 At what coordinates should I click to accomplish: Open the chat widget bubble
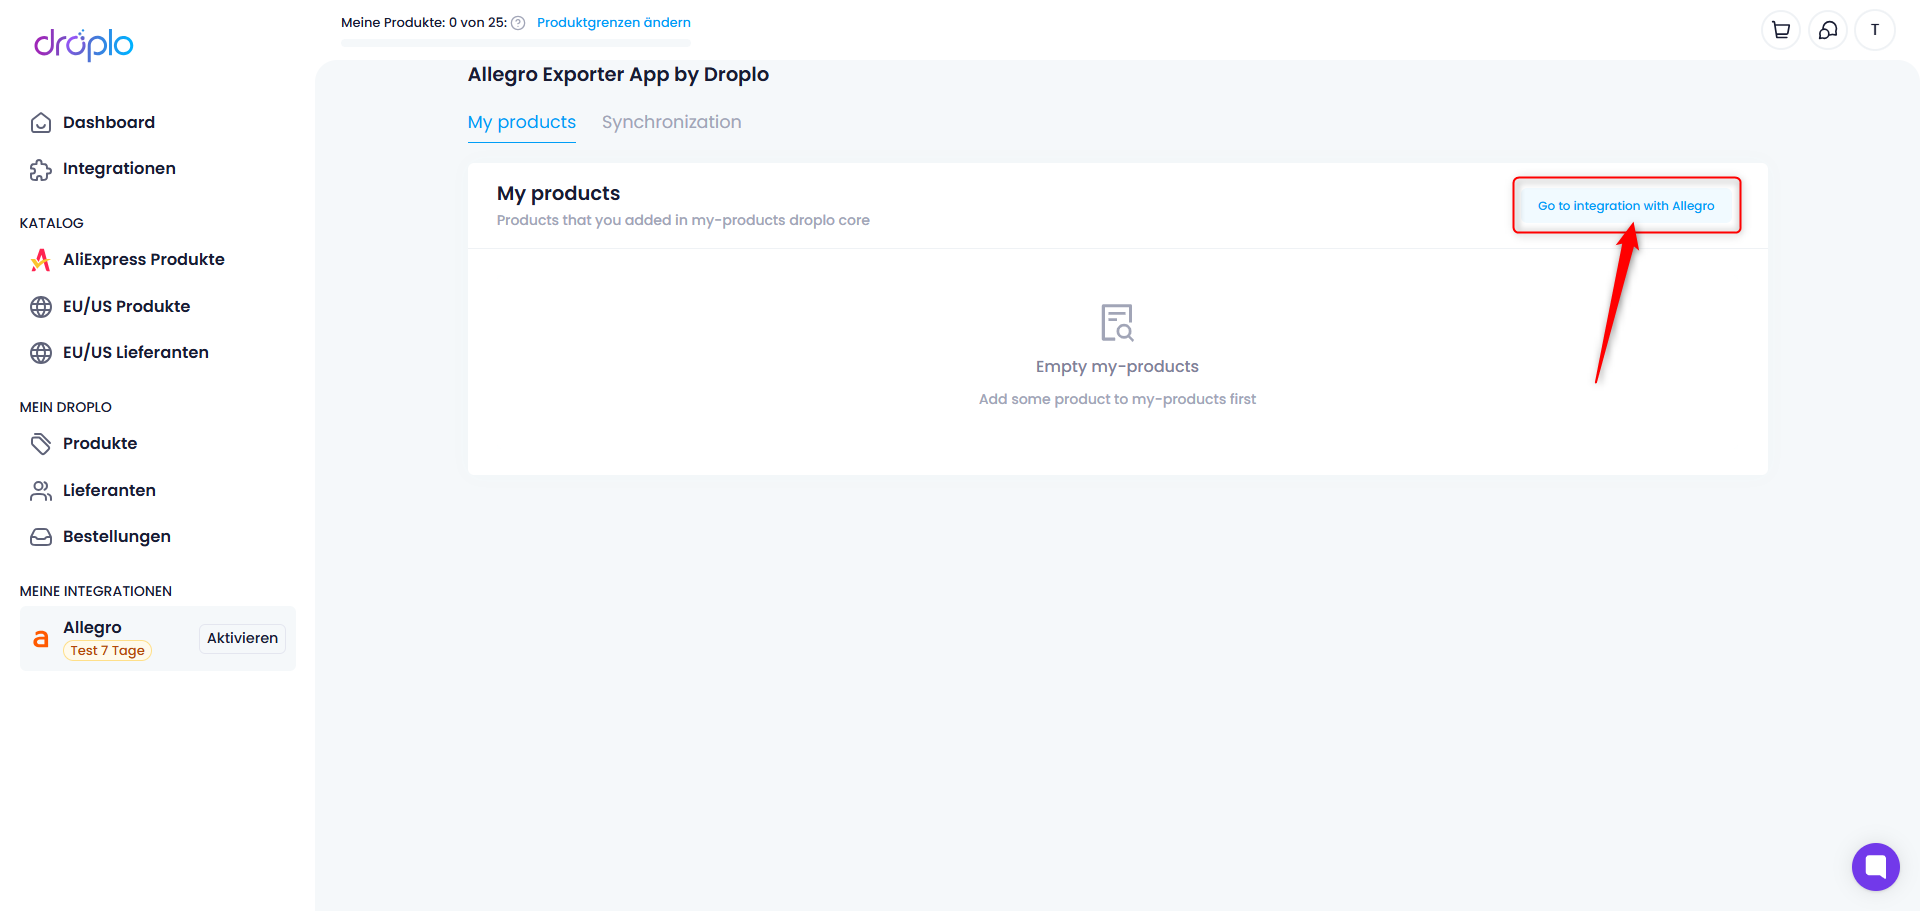pos(1875,866)
